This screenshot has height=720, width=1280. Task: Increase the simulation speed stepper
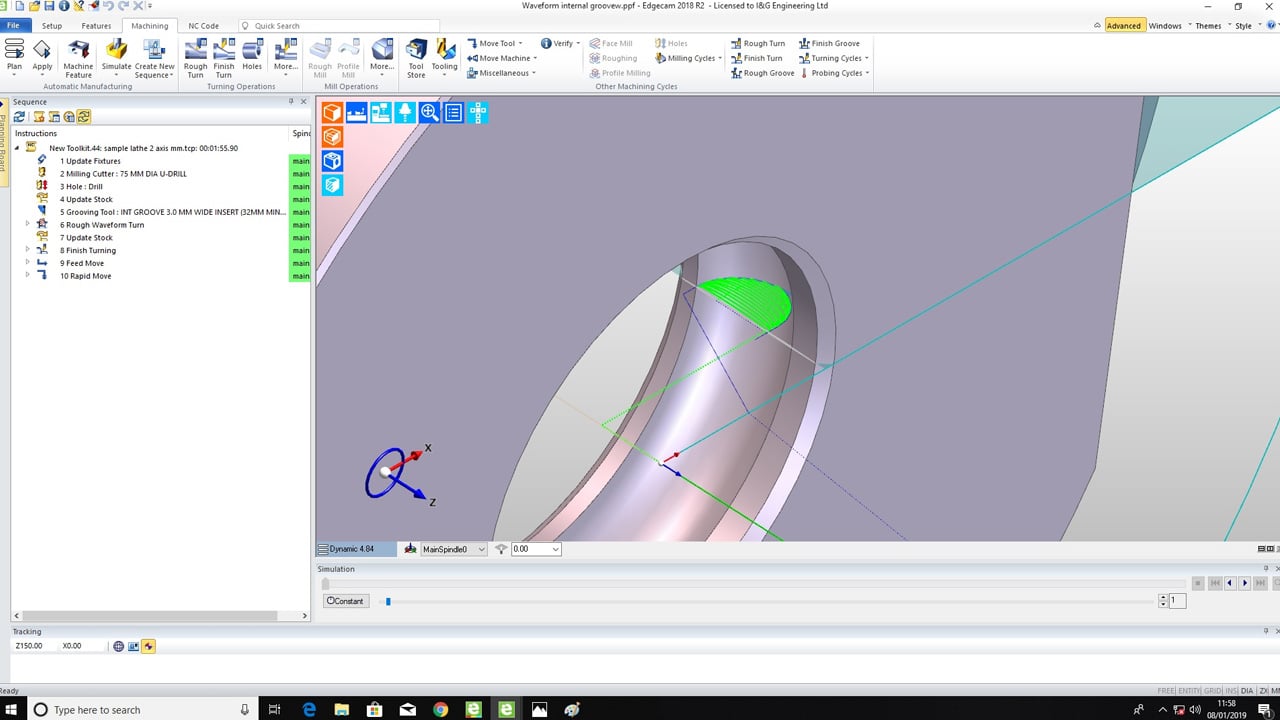point(1163,598)
